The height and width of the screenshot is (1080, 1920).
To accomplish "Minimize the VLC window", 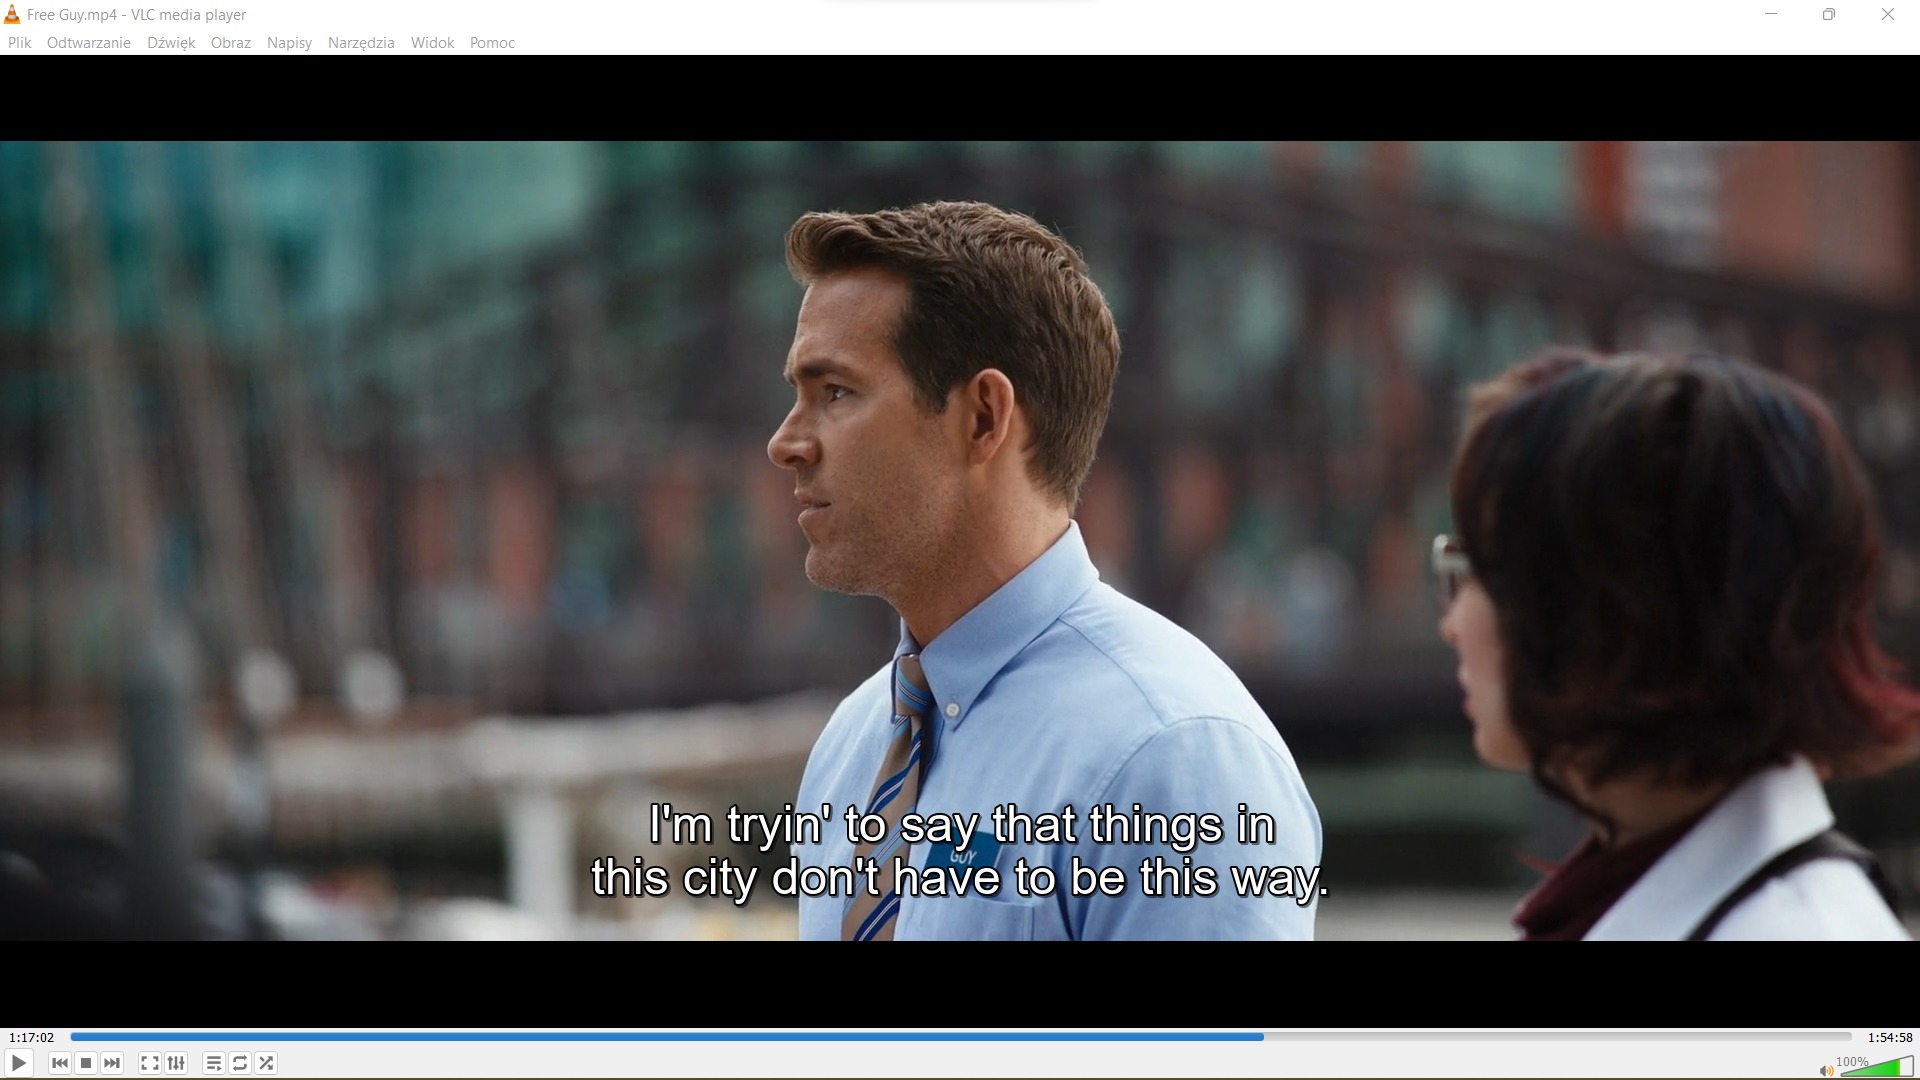I will [1771, 14].
